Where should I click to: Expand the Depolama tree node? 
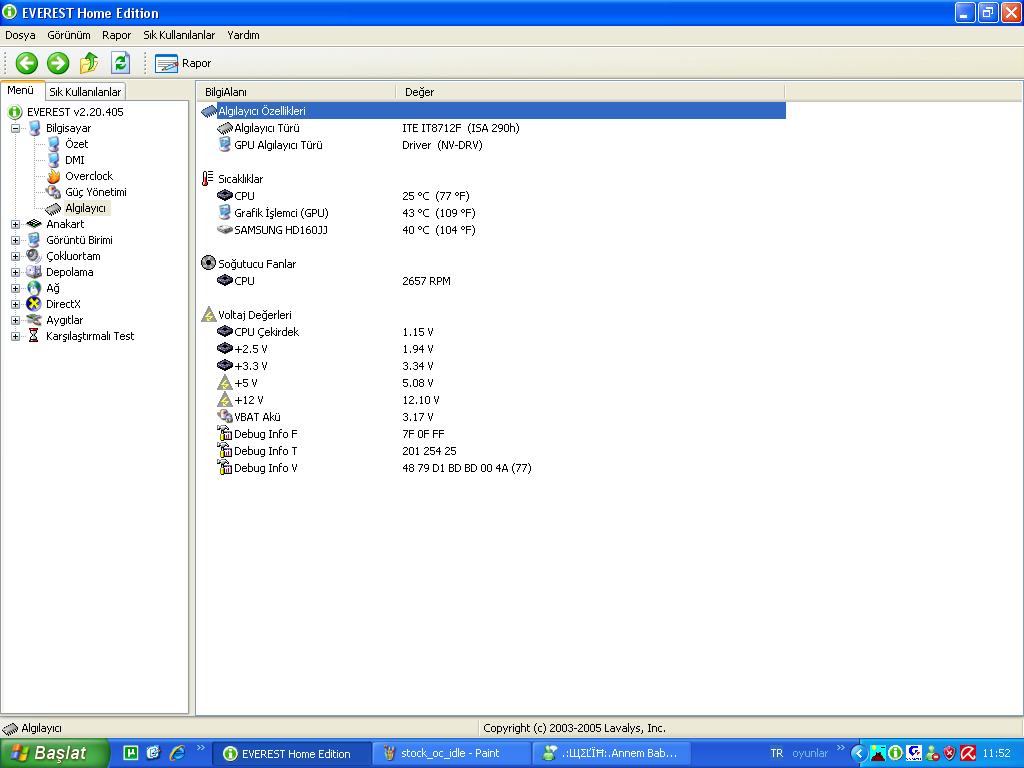tap(16, 272)
